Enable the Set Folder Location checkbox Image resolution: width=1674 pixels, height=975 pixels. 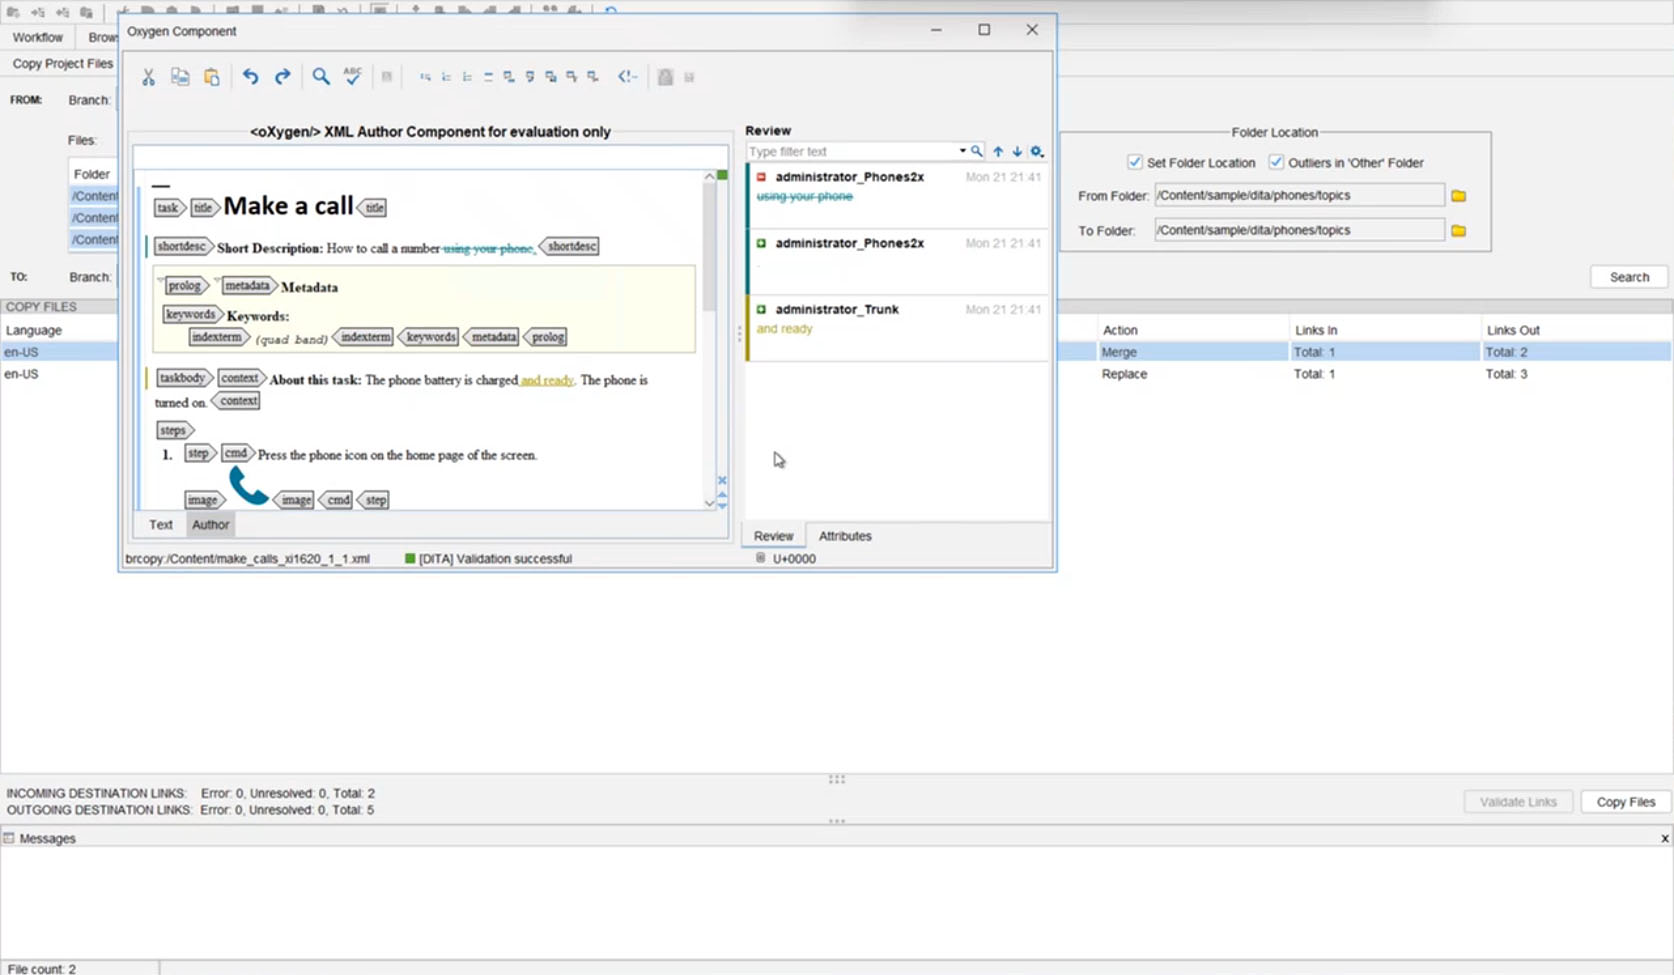[x=1135, y=162]
